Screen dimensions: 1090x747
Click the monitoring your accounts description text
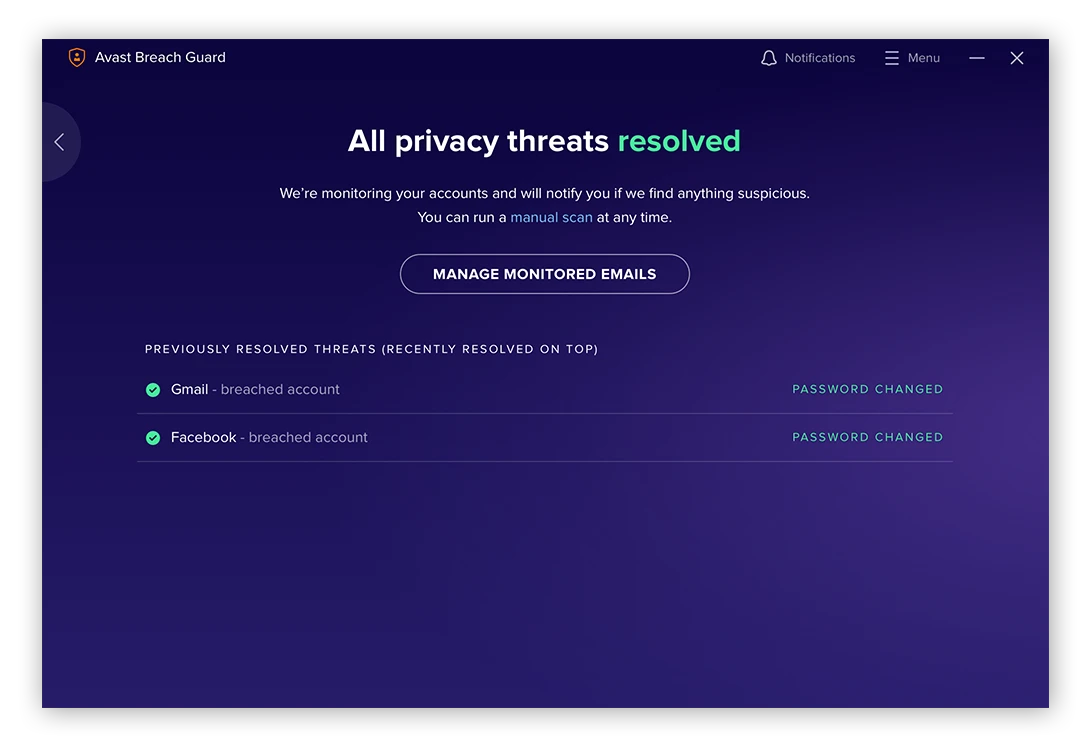[544, 193]
